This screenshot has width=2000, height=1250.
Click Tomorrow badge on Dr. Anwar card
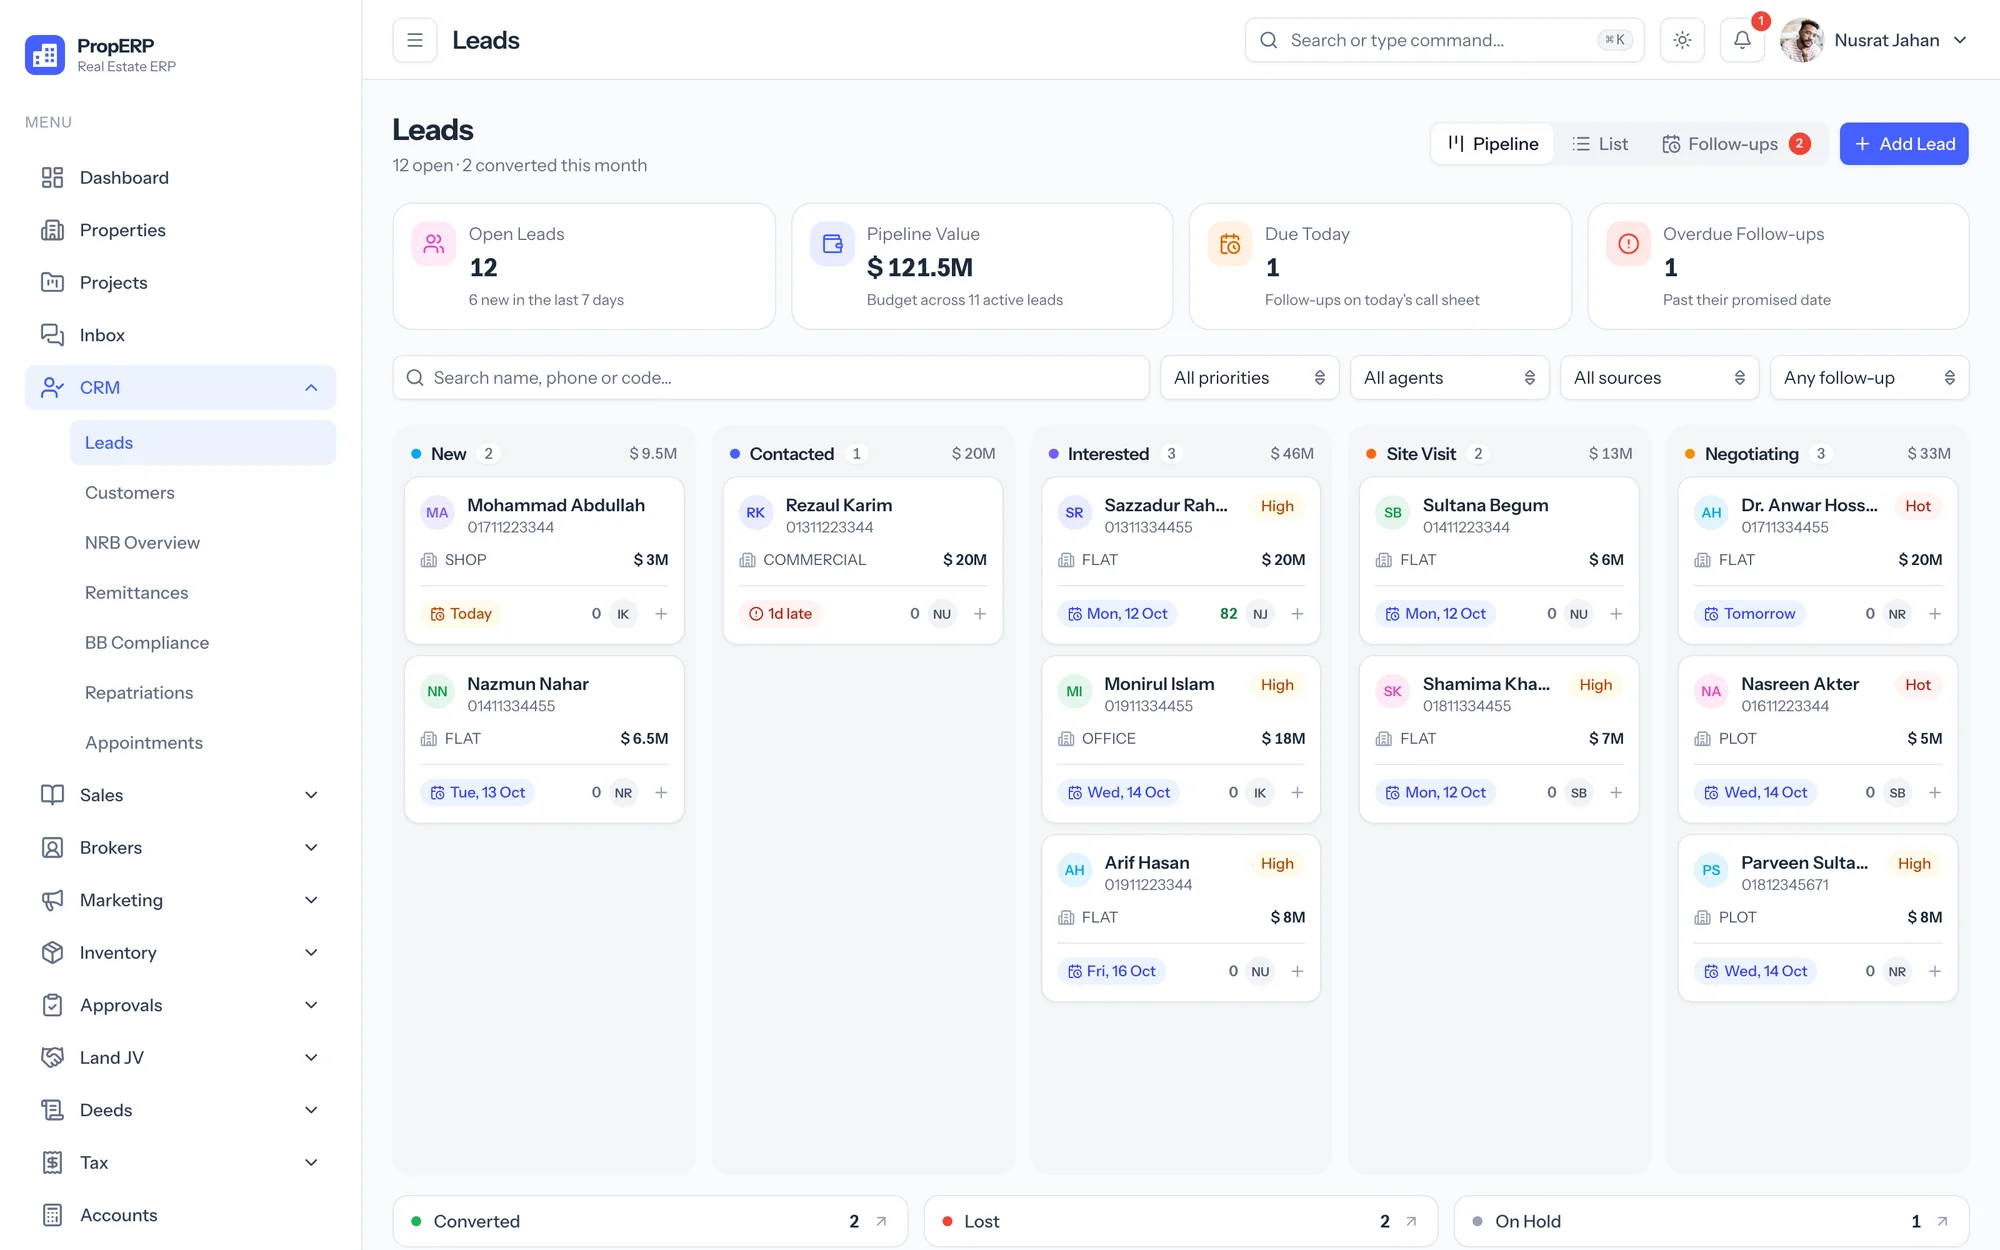1750,614
